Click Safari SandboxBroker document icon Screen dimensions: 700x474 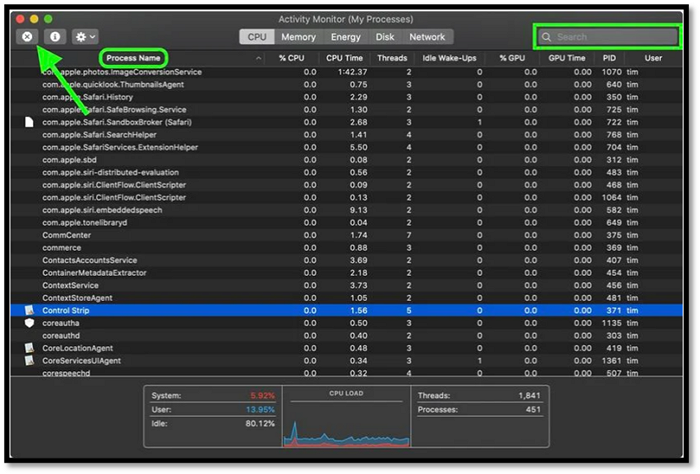[29, 122]
